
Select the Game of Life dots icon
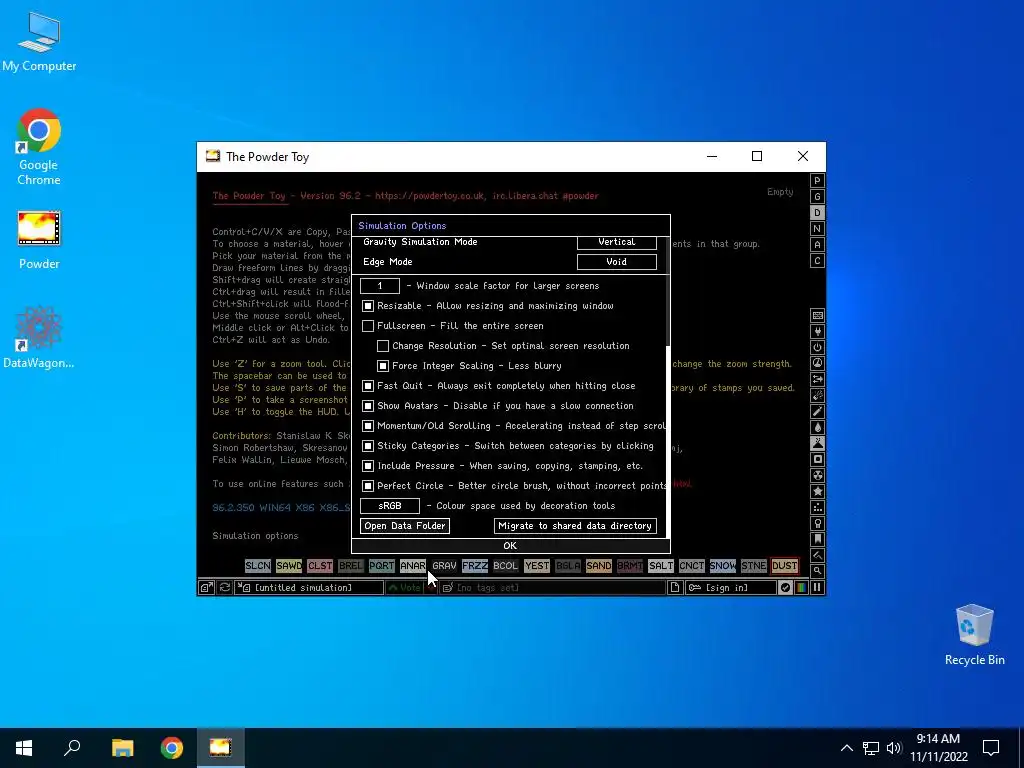pos(817,507)
